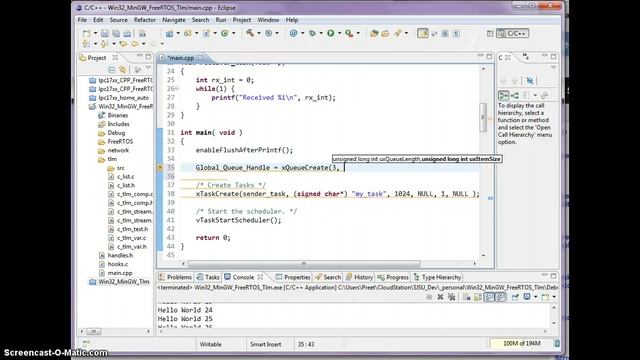Toggle Show Console on standard output change
This screenshot has width=640, height=360.
(489, 297)
